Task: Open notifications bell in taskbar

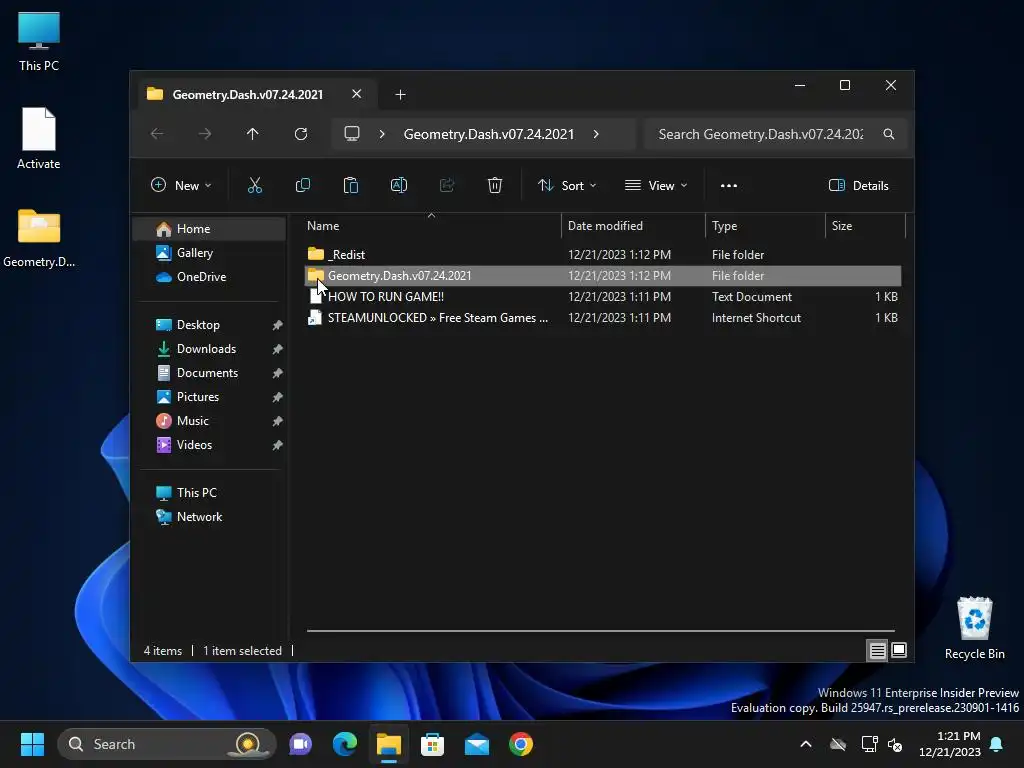Action: pyautogui.click(x=997, y=744)
